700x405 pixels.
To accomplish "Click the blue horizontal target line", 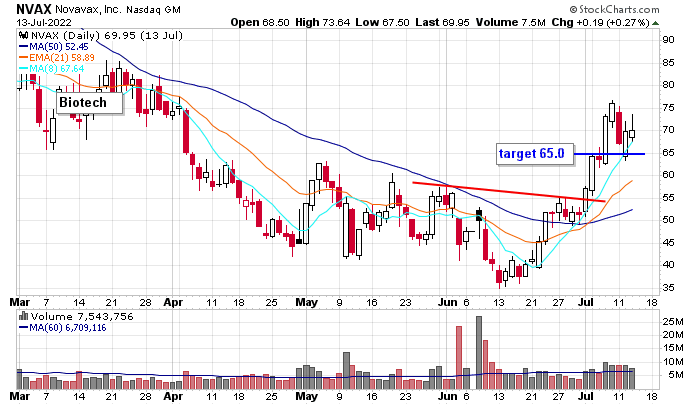I will click(x=609, y=154).
